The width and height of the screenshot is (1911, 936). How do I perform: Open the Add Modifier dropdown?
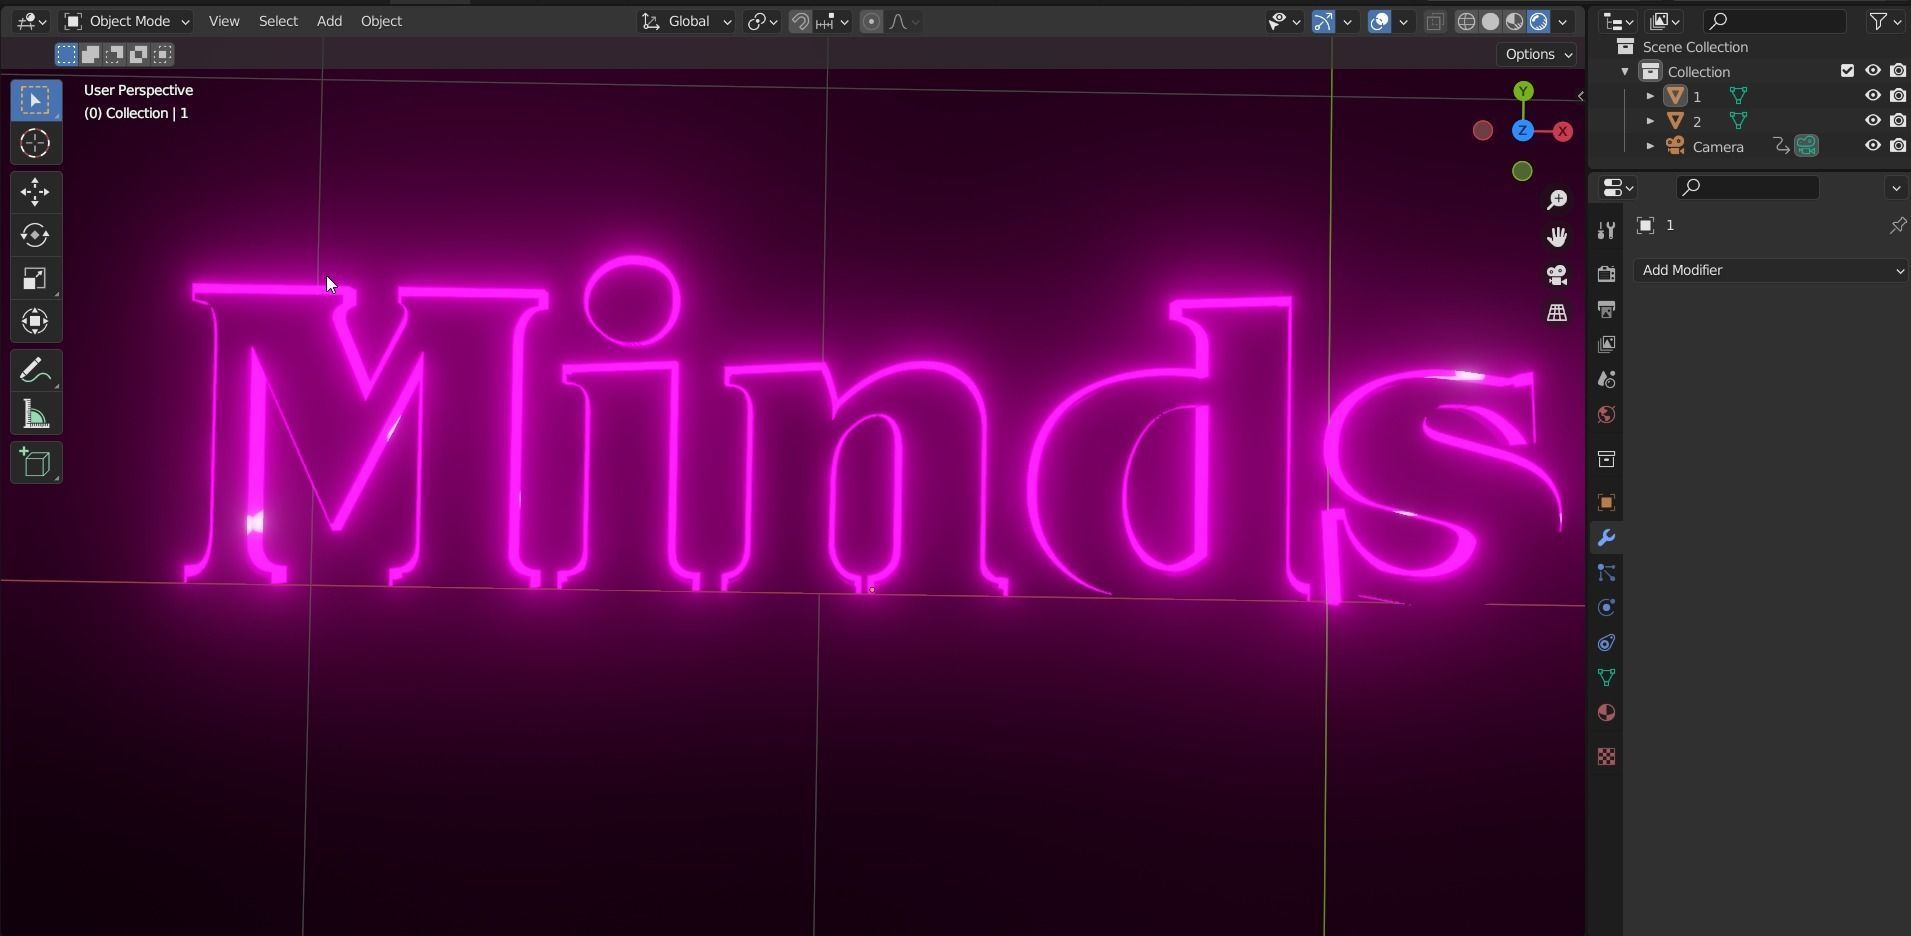[1771, 270]
